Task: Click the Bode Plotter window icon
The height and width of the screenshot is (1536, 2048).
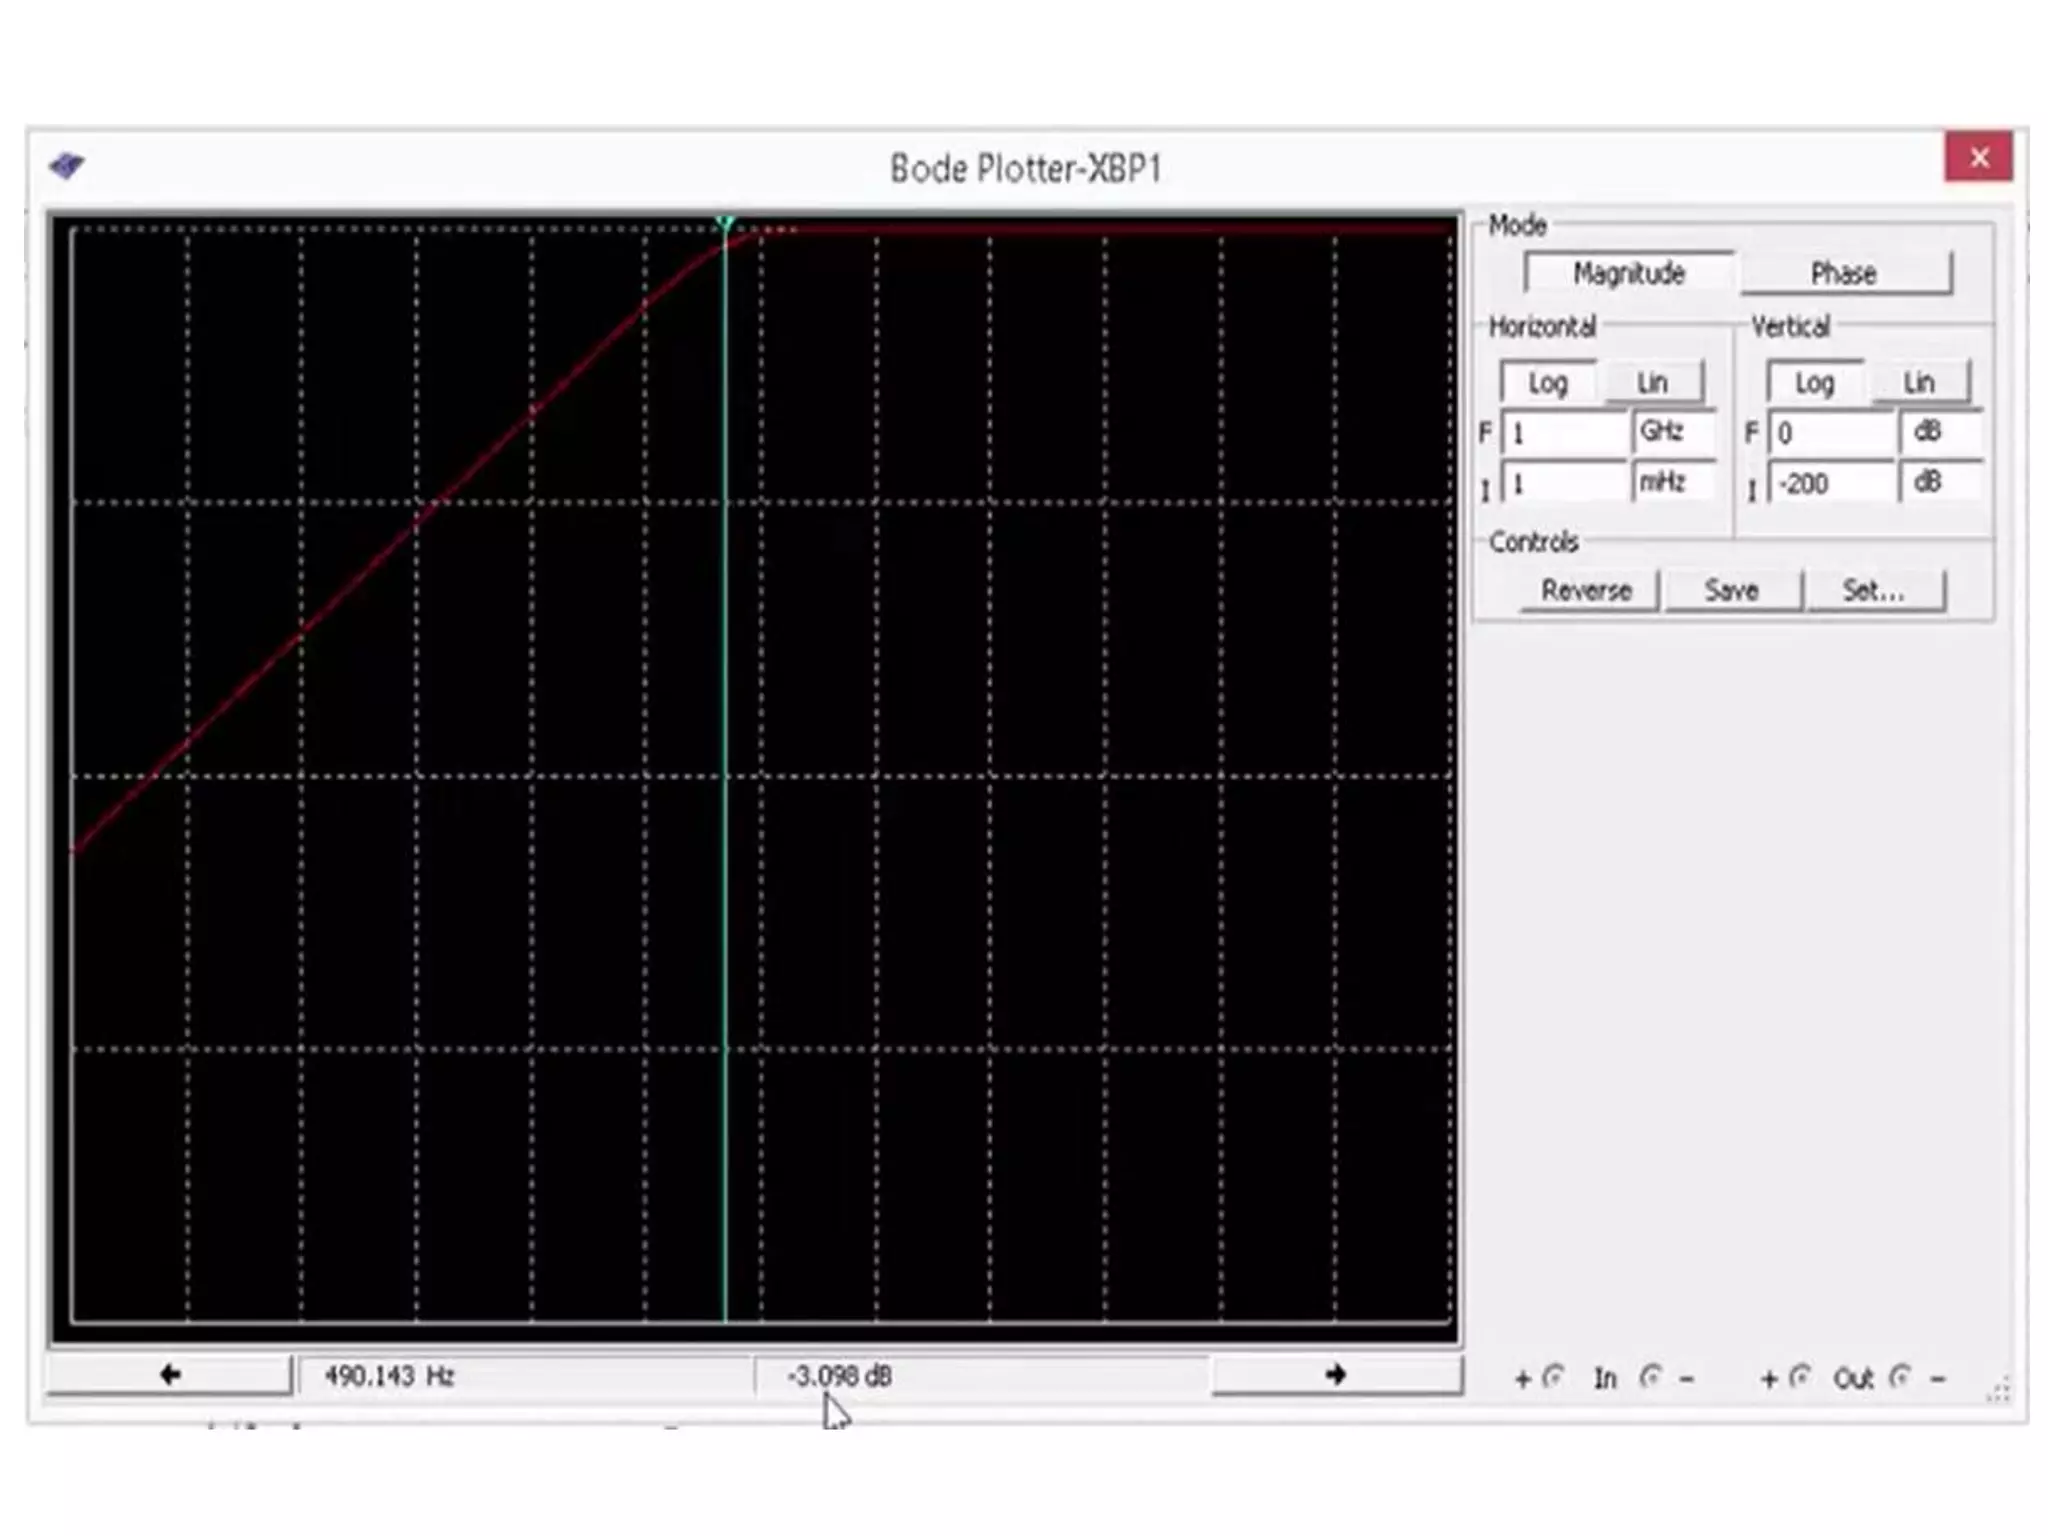Action: pos(67,165)
